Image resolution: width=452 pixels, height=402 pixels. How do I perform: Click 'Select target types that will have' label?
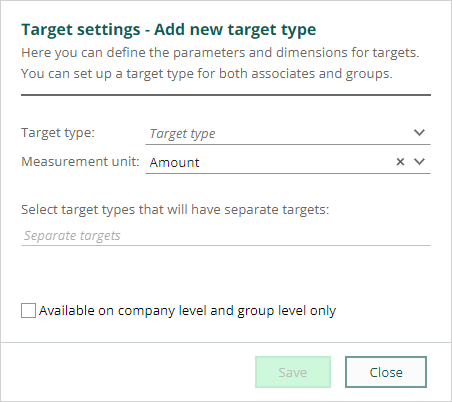(x=175, y=210)
